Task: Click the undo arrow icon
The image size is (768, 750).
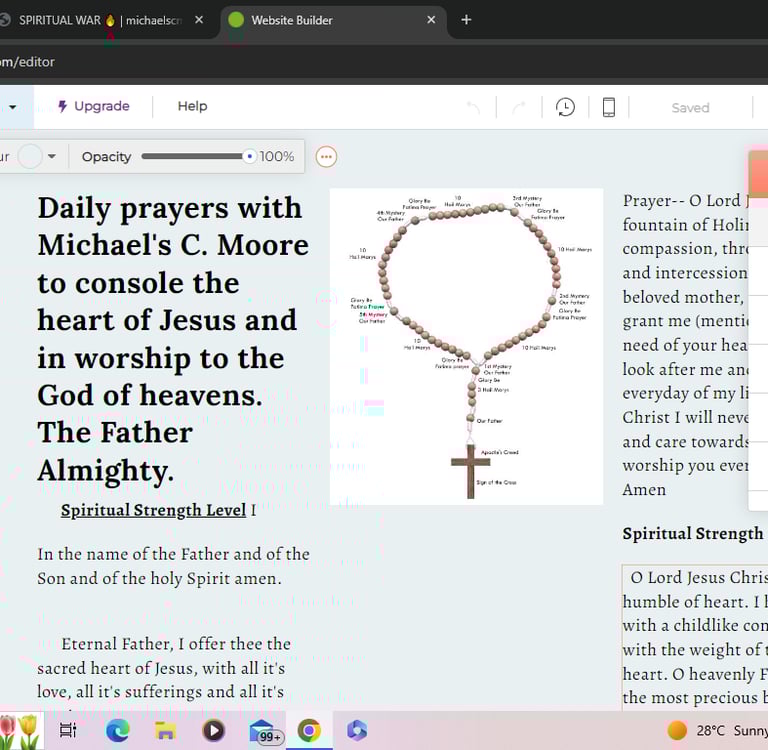Action: 473,107
